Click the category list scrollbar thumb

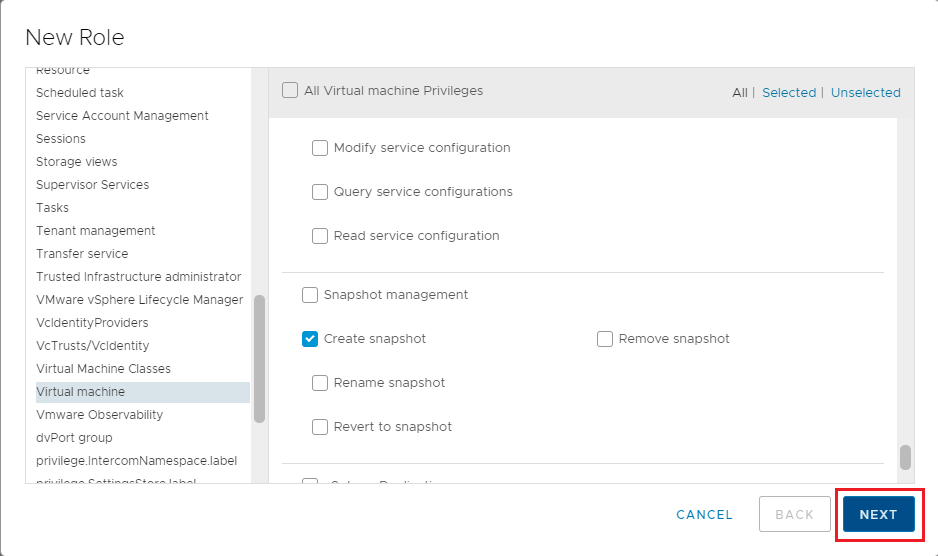coord(259,358)
